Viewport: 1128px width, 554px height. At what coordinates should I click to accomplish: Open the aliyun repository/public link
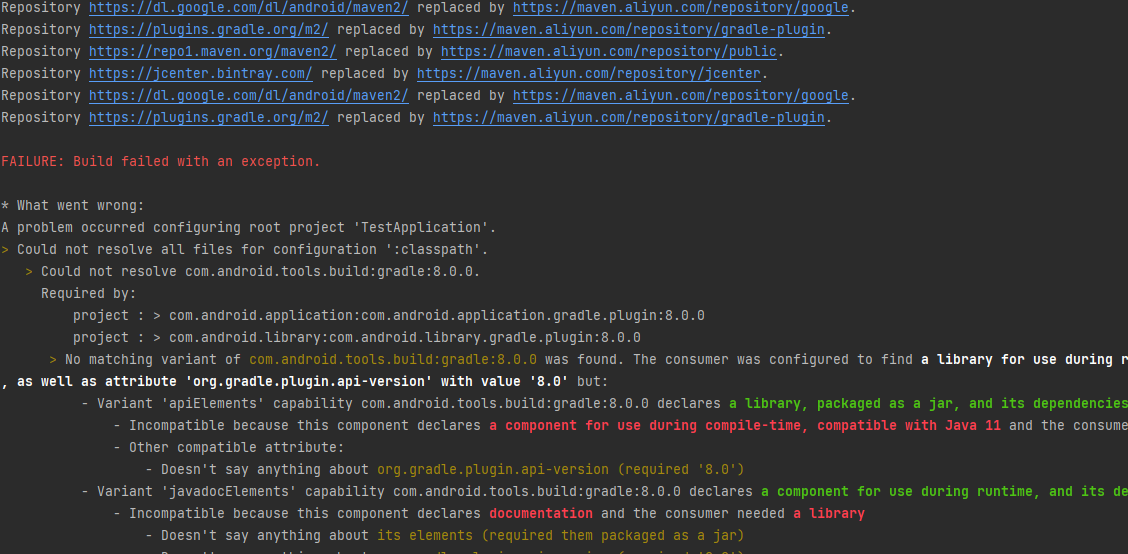612,51
